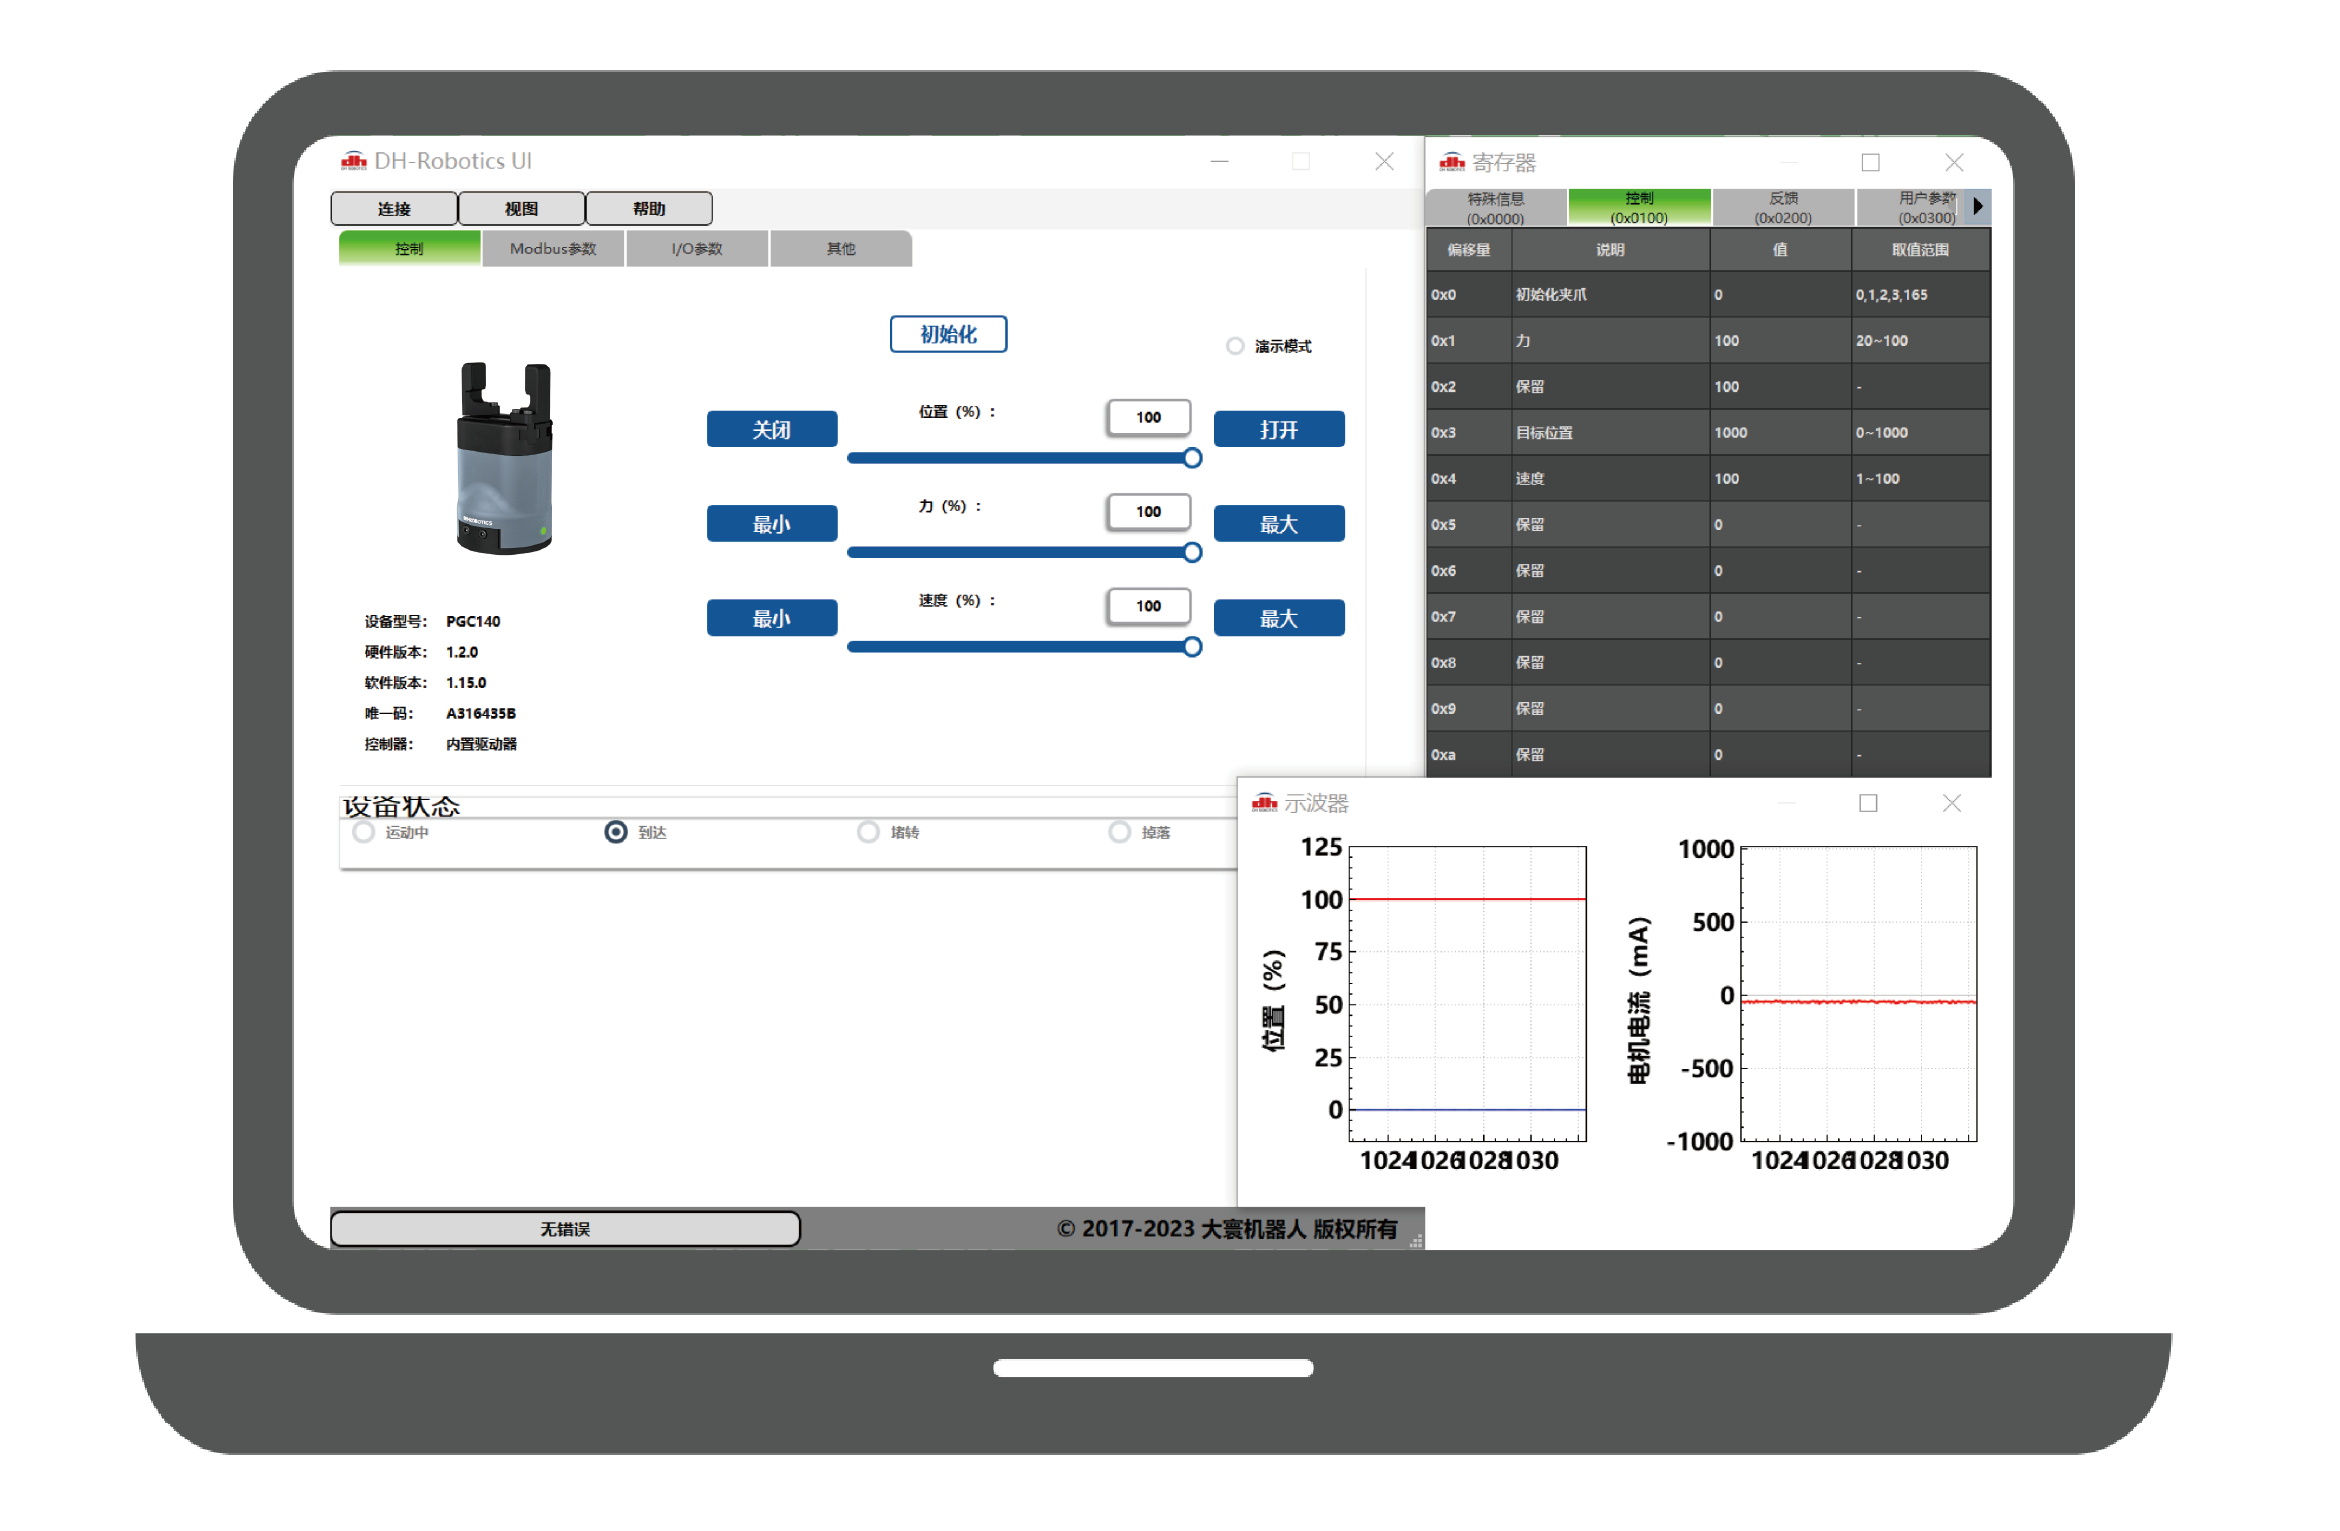Maximize the 寄存器 register window

click(x=1870, y=162)
